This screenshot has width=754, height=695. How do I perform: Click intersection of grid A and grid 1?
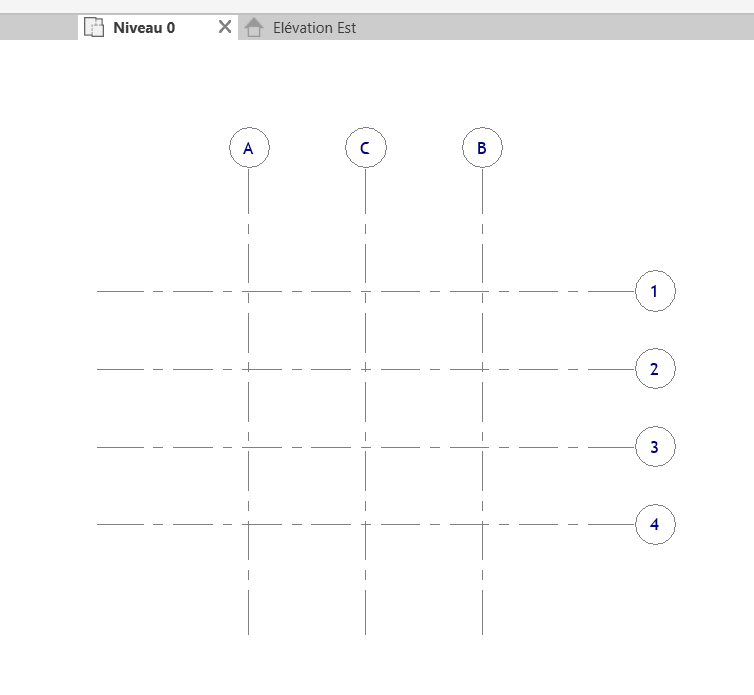(x=249, y=291)
